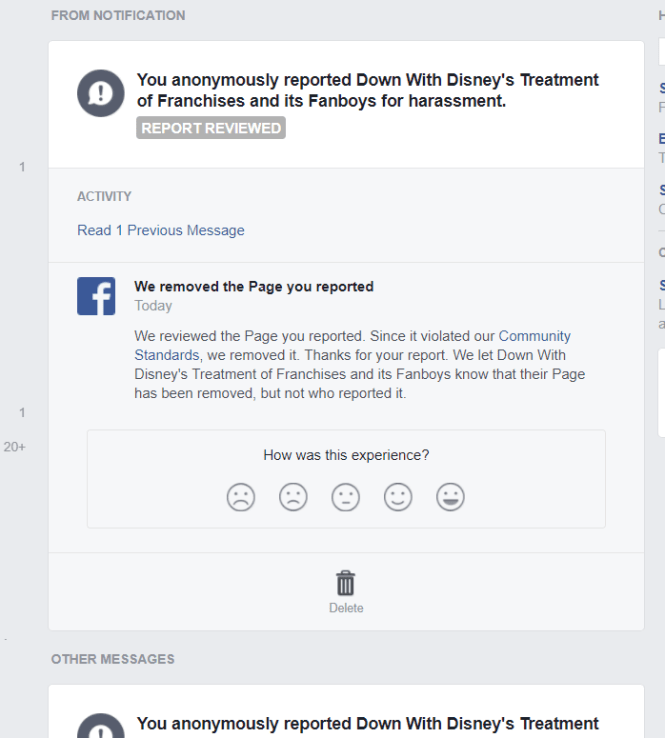Click the REPORT REVIEWED badge
This screenshot has height=738, width=665.
211,128
